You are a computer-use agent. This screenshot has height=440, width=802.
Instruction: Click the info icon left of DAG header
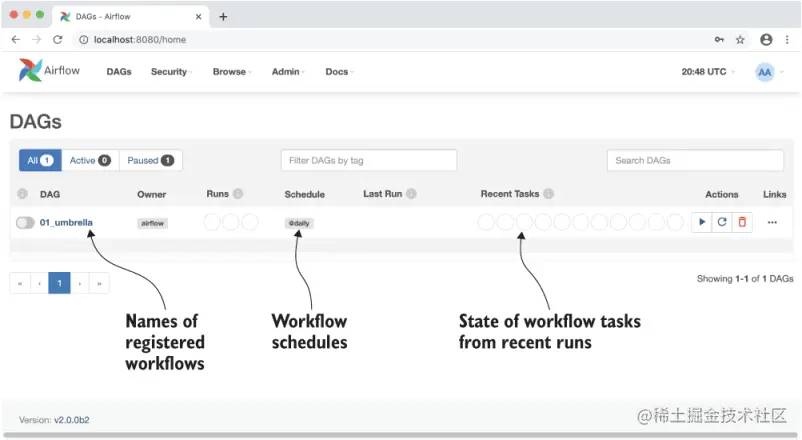22,194
